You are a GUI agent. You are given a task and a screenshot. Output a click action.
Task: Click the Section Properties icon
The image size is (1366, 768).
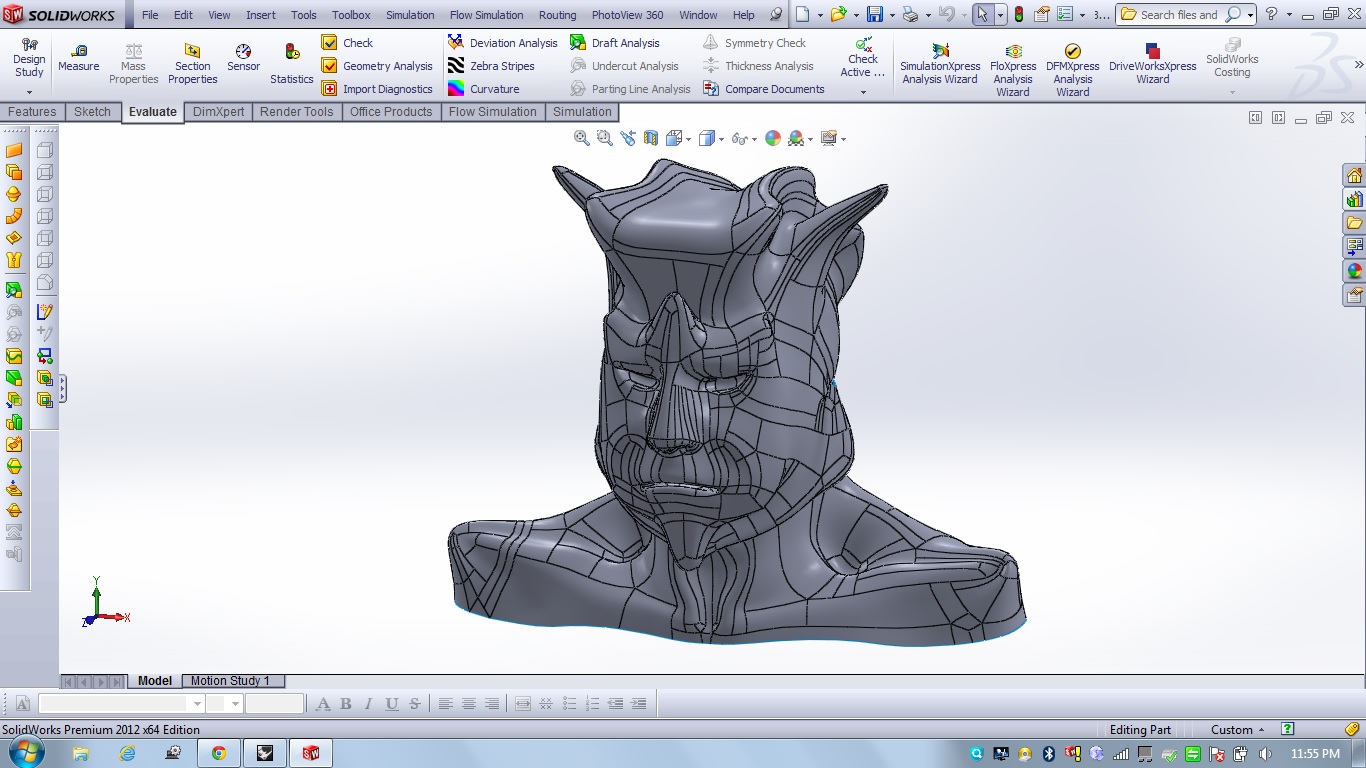coord(192,58)
